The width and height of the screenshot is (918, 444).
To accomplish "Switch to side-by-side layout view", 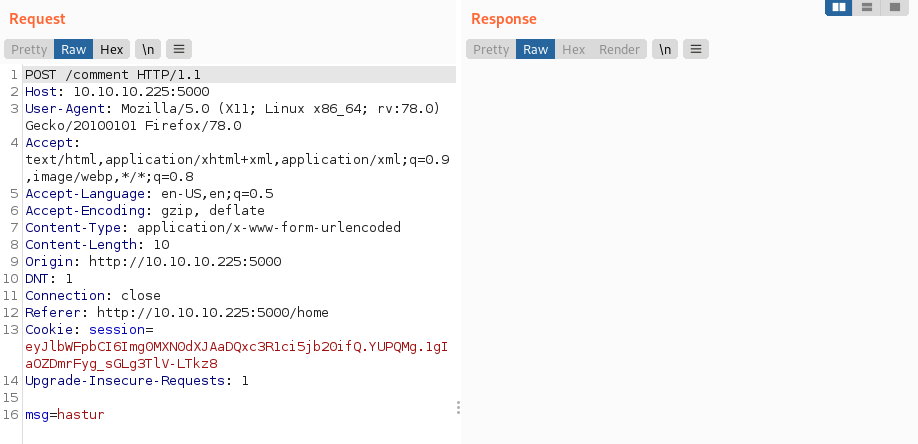I will click(839, 7).
